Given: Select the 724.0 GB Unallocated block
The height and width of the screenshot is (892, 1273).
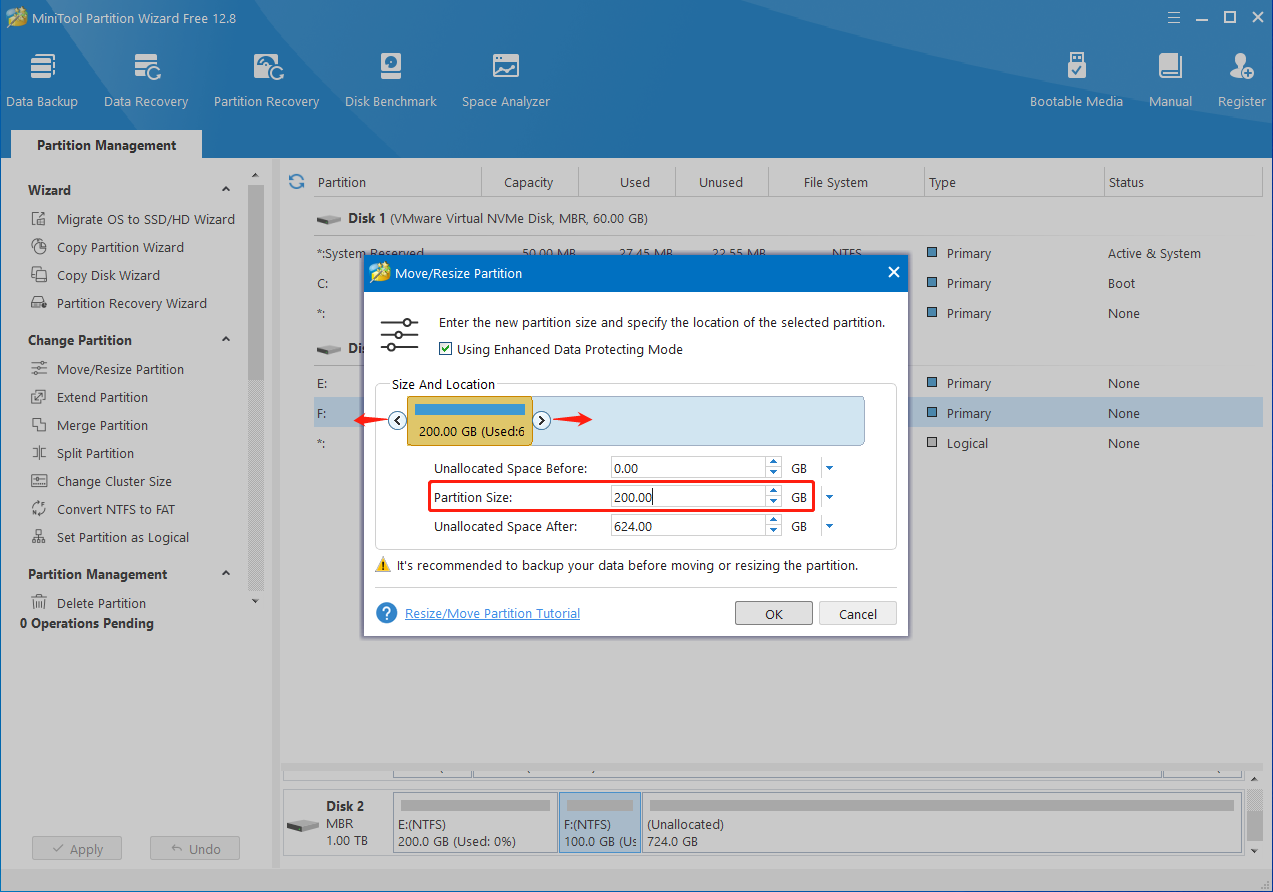Looking at the screenshot, I should (942, 823).
